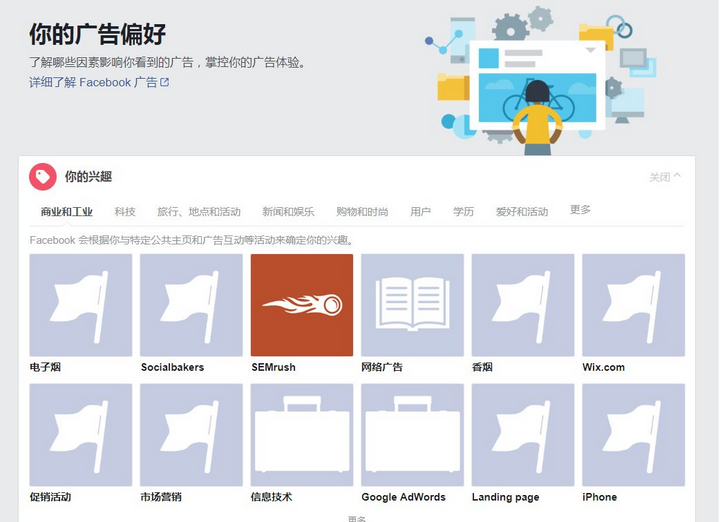Click the 信息技术 label text
Image resolution: width=720 pixels, height=522 pixels.
(x=271, y=497)
